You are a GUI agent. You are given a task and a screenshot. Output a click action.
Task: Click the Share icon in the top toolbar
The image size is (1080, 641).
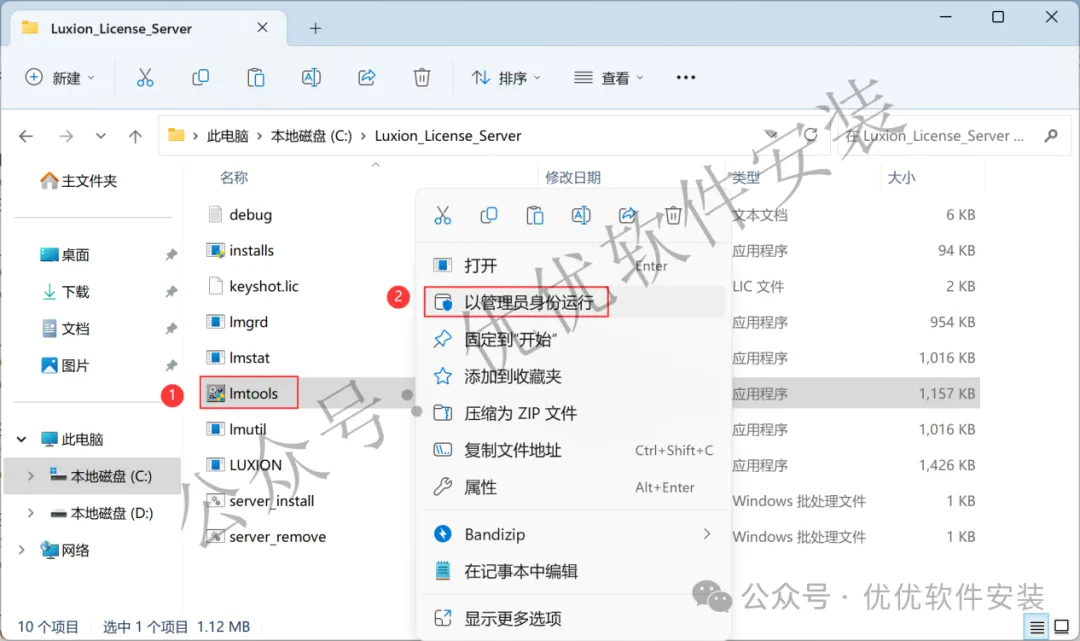(x=366, y=78)
